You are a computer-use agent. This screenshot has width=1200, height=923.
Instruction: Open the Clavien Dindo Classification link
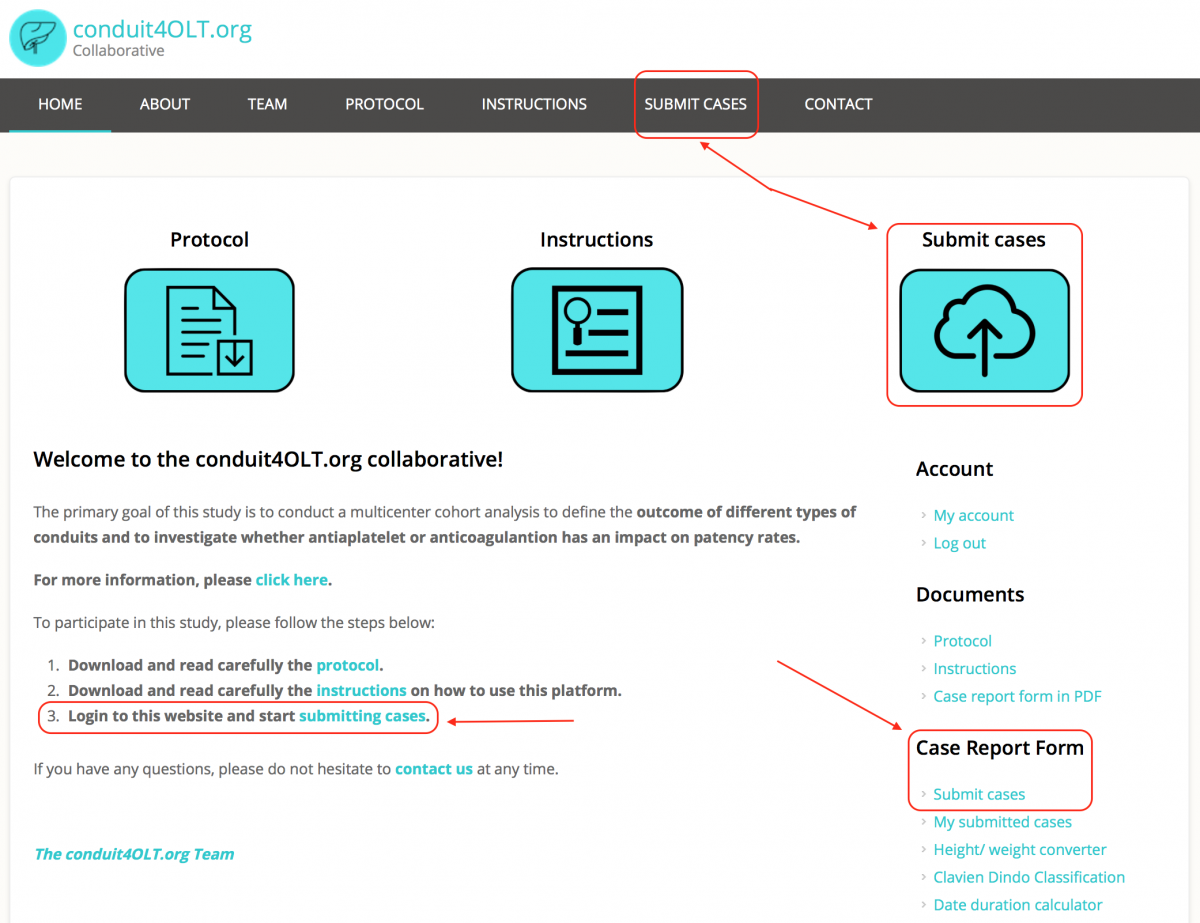pos(1029,878)
